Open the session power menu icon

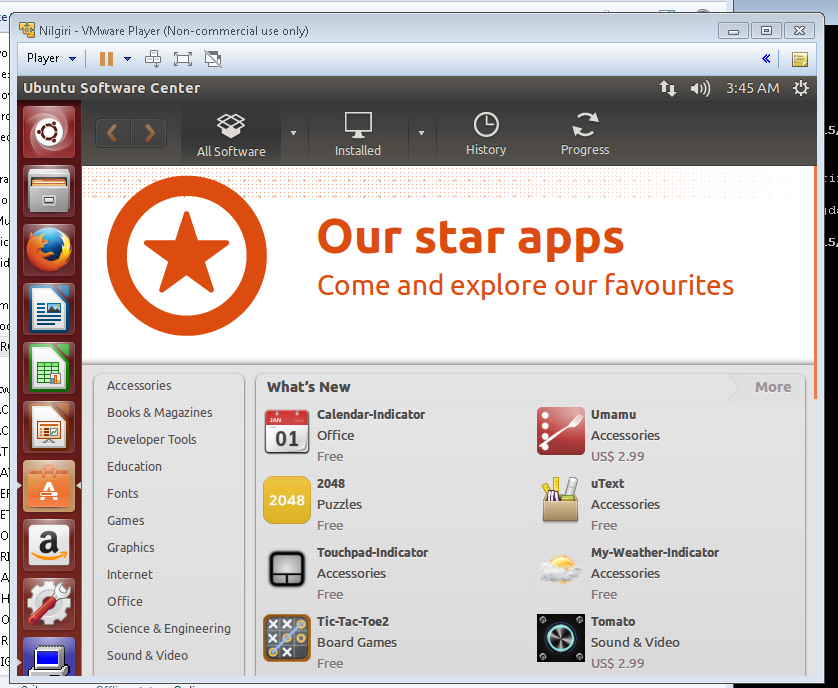(x=801, y=88)
